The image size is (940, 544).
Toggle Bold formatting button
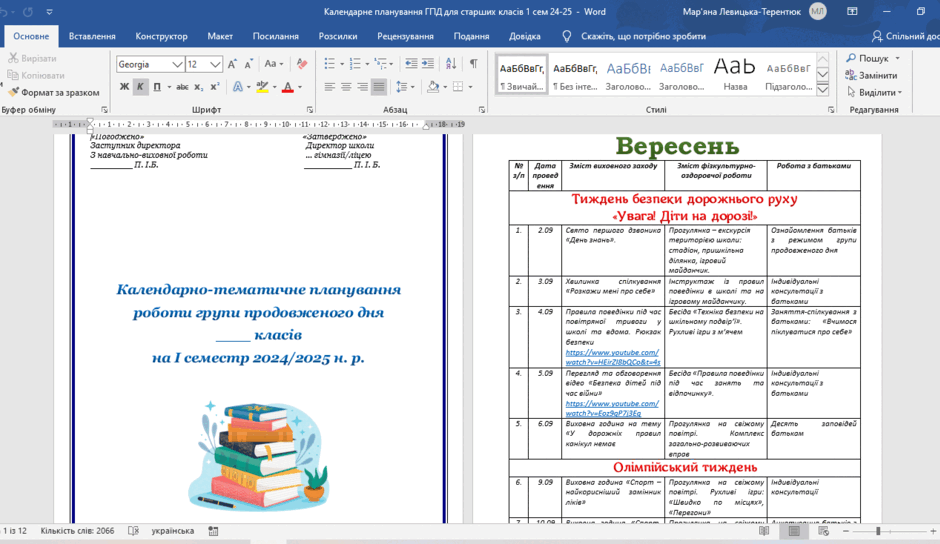(x=124, y=87)
